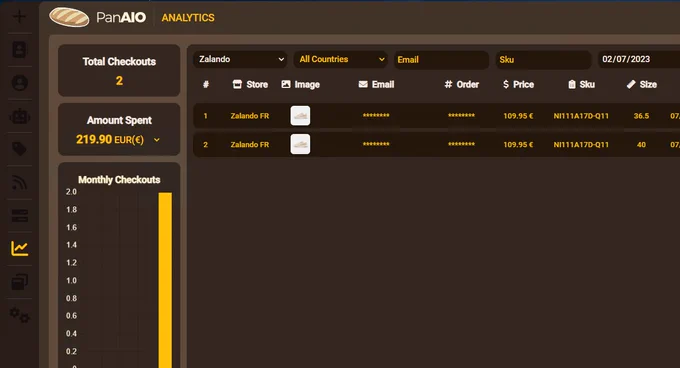This screenshot has height=368, width=680.
Task: Click the plus icon in sidebar
Action: coord(19,17)
